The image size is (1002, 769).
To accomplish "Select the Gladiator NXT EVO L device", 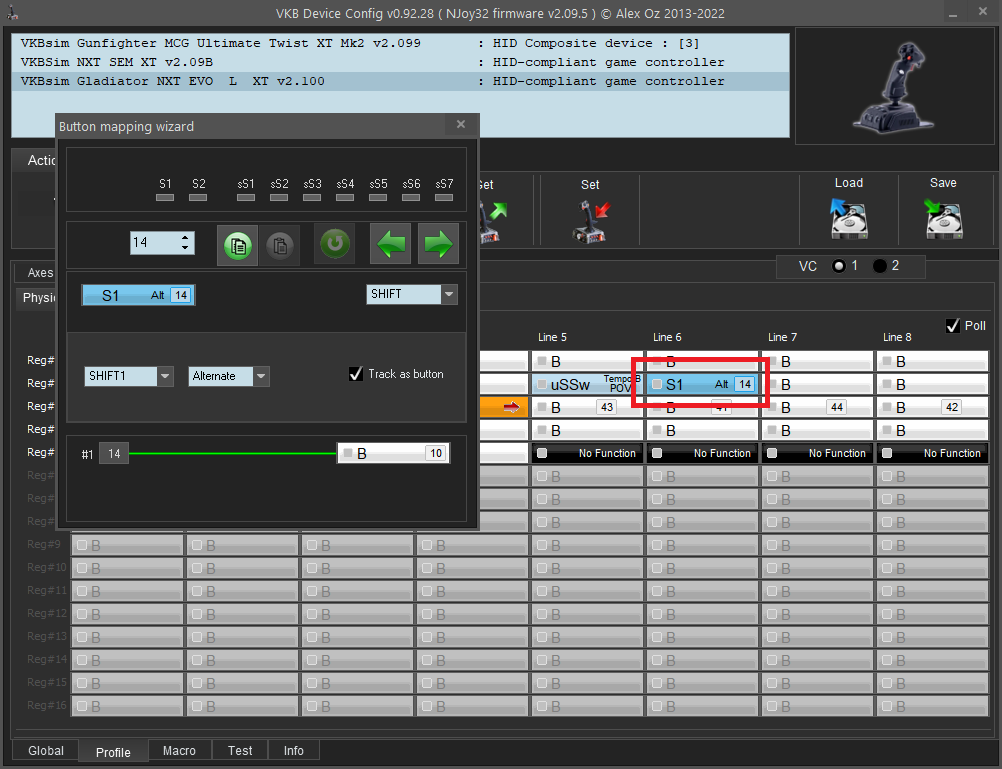I will 400,82.
